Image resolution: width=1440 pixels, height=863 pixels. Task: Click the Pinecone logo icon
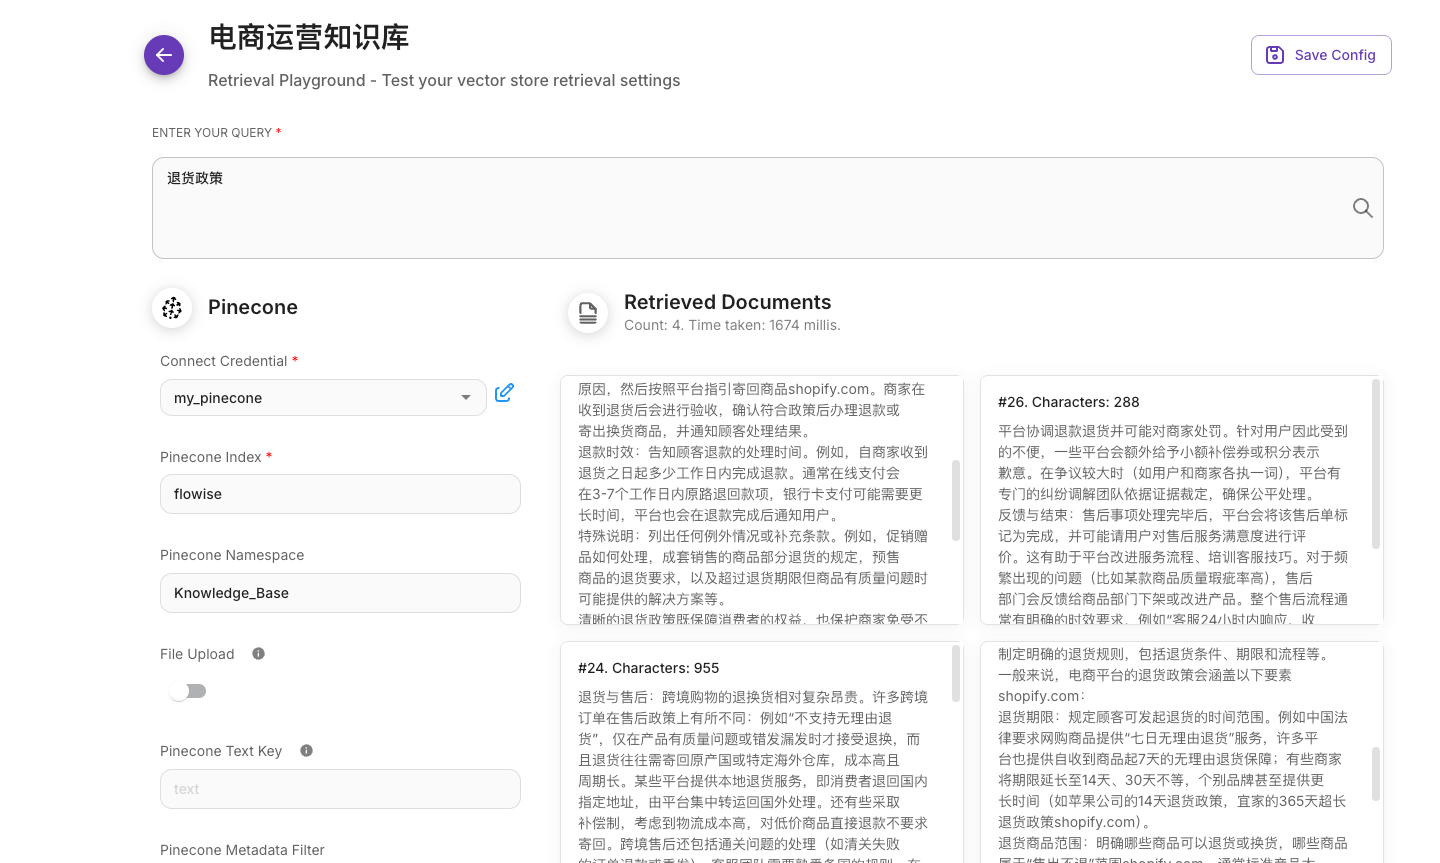point(172,308)
